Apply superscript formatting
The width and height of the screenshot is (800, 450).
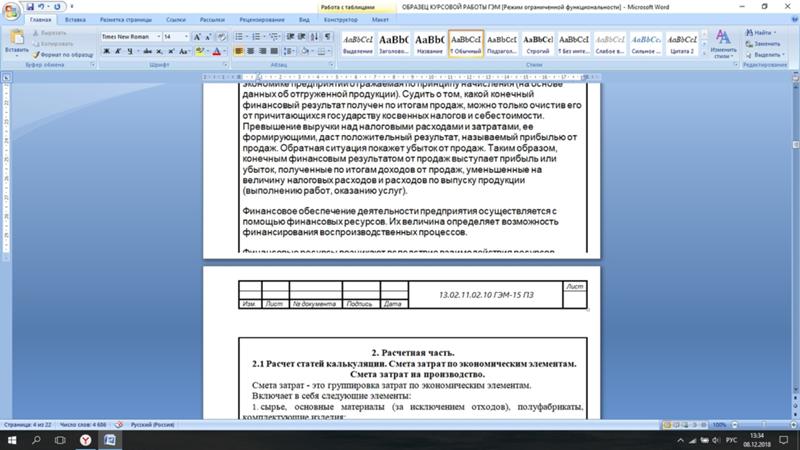click(171, 51)
